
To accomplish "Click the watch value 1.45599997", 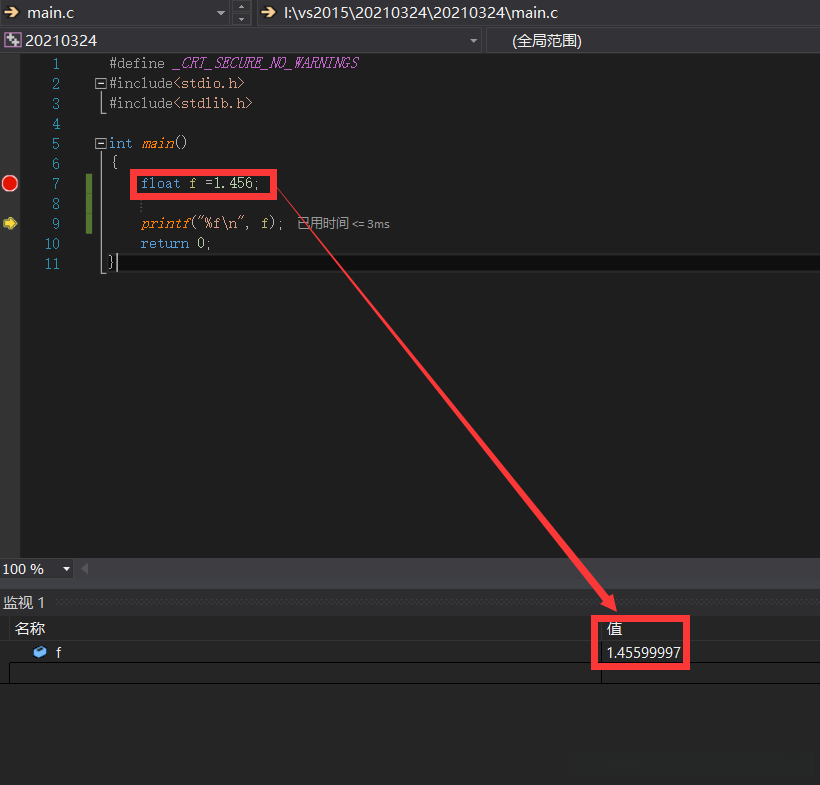I will (643, 653).
